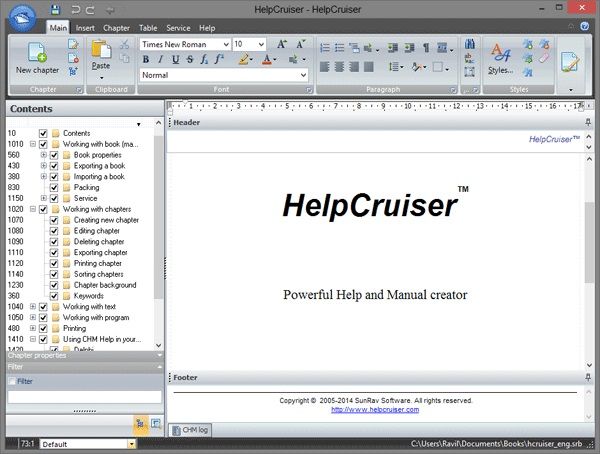Expand the Importing a book node
This screenshot has height=454, width=600.
tap(44, 176)
